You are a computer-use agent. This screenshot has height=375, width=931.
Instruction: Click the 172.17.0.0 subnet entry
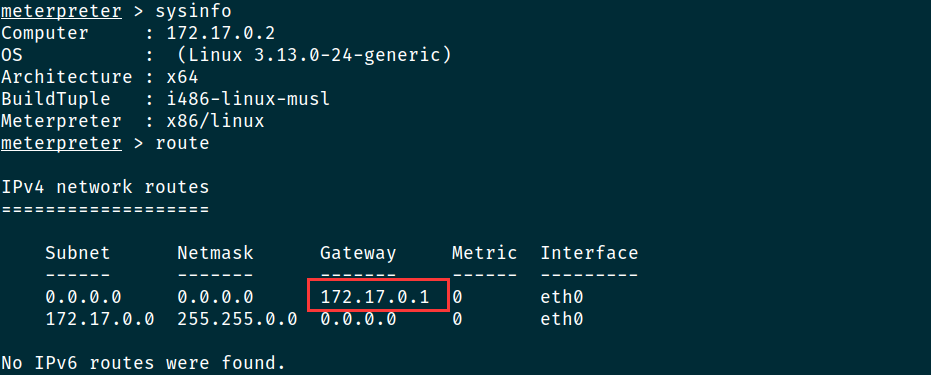[100, 319]
